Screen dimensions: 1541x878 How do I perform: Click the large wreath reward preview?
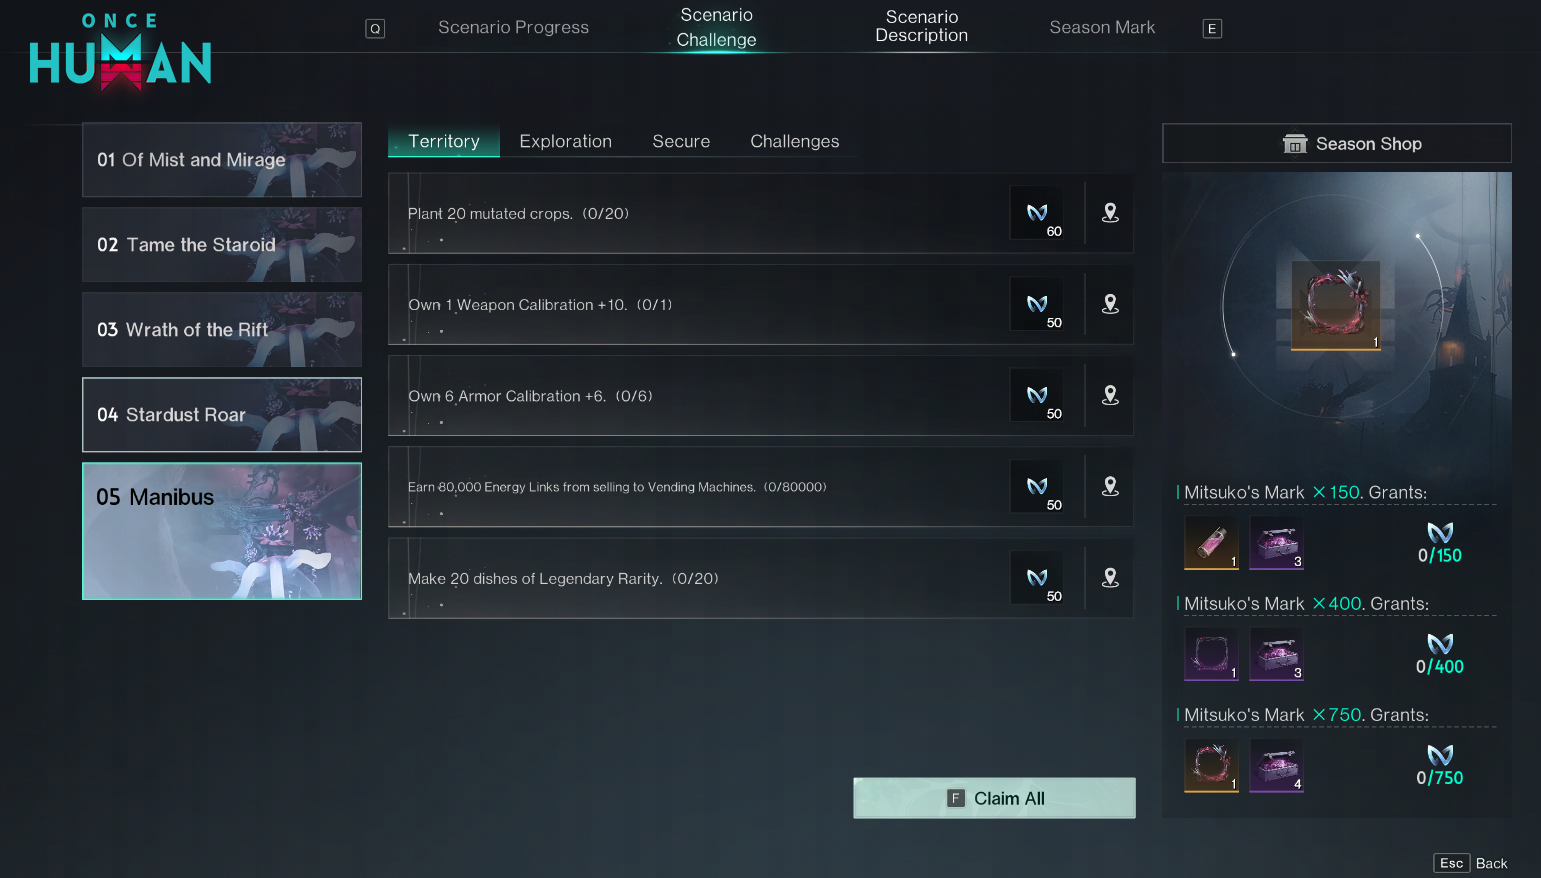click(x=1336, y=306)
